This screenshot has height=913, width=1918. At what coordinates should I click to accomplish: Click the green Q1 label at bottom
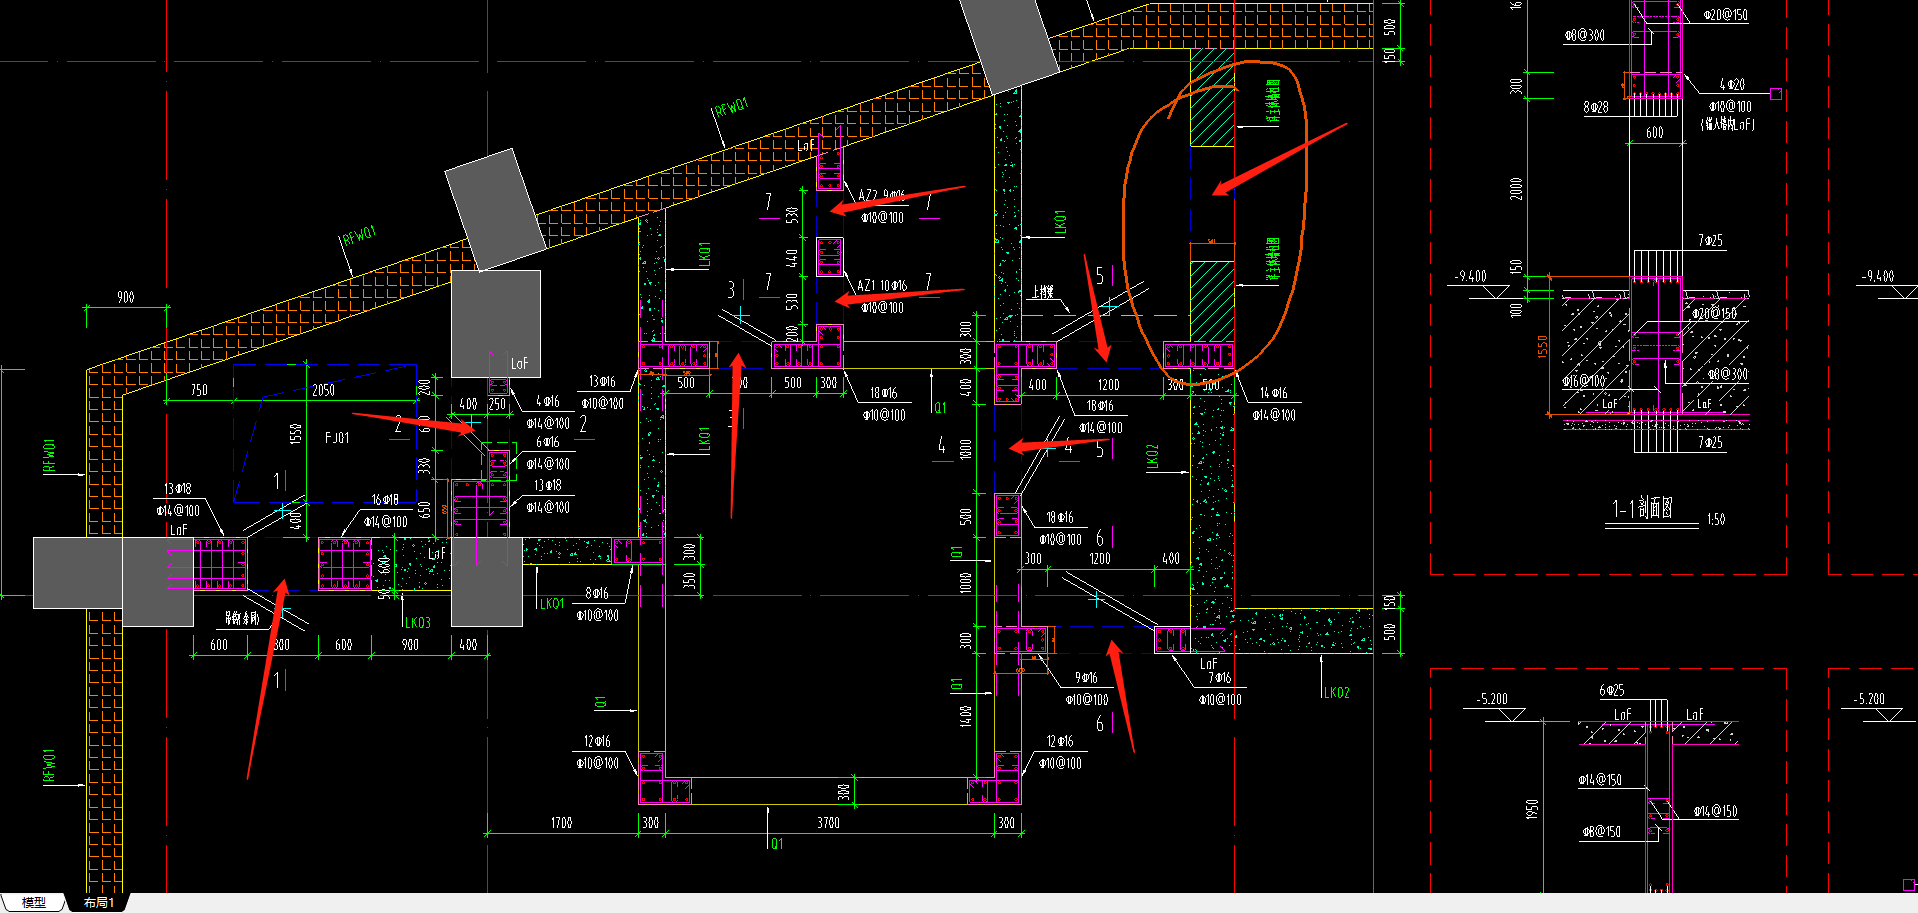click(x=777, y=844)
